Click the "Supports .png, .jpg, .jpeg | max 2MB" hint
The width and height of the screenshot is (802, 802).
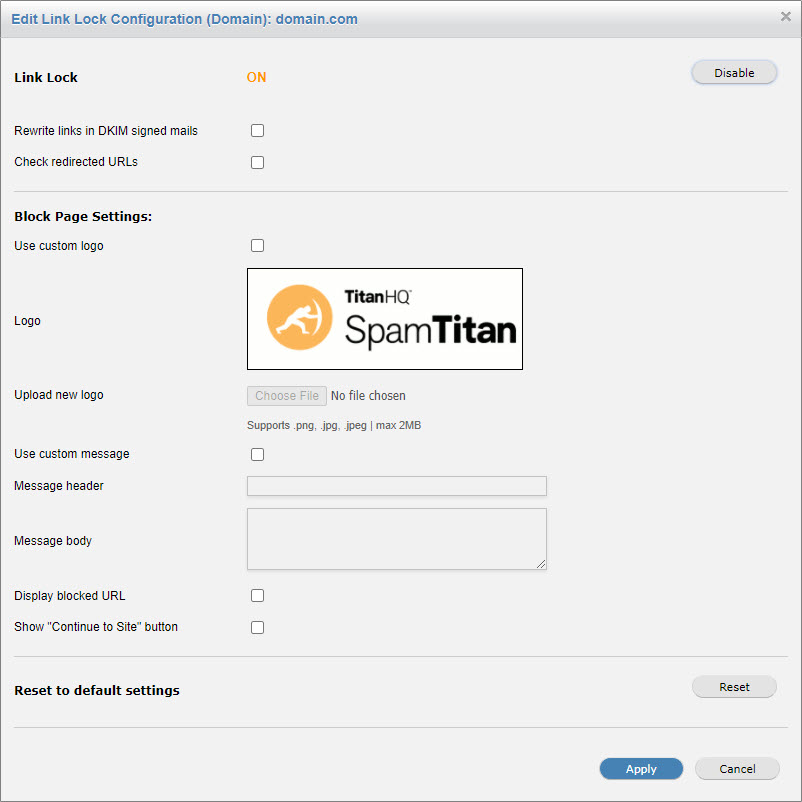tap(333, 426)
